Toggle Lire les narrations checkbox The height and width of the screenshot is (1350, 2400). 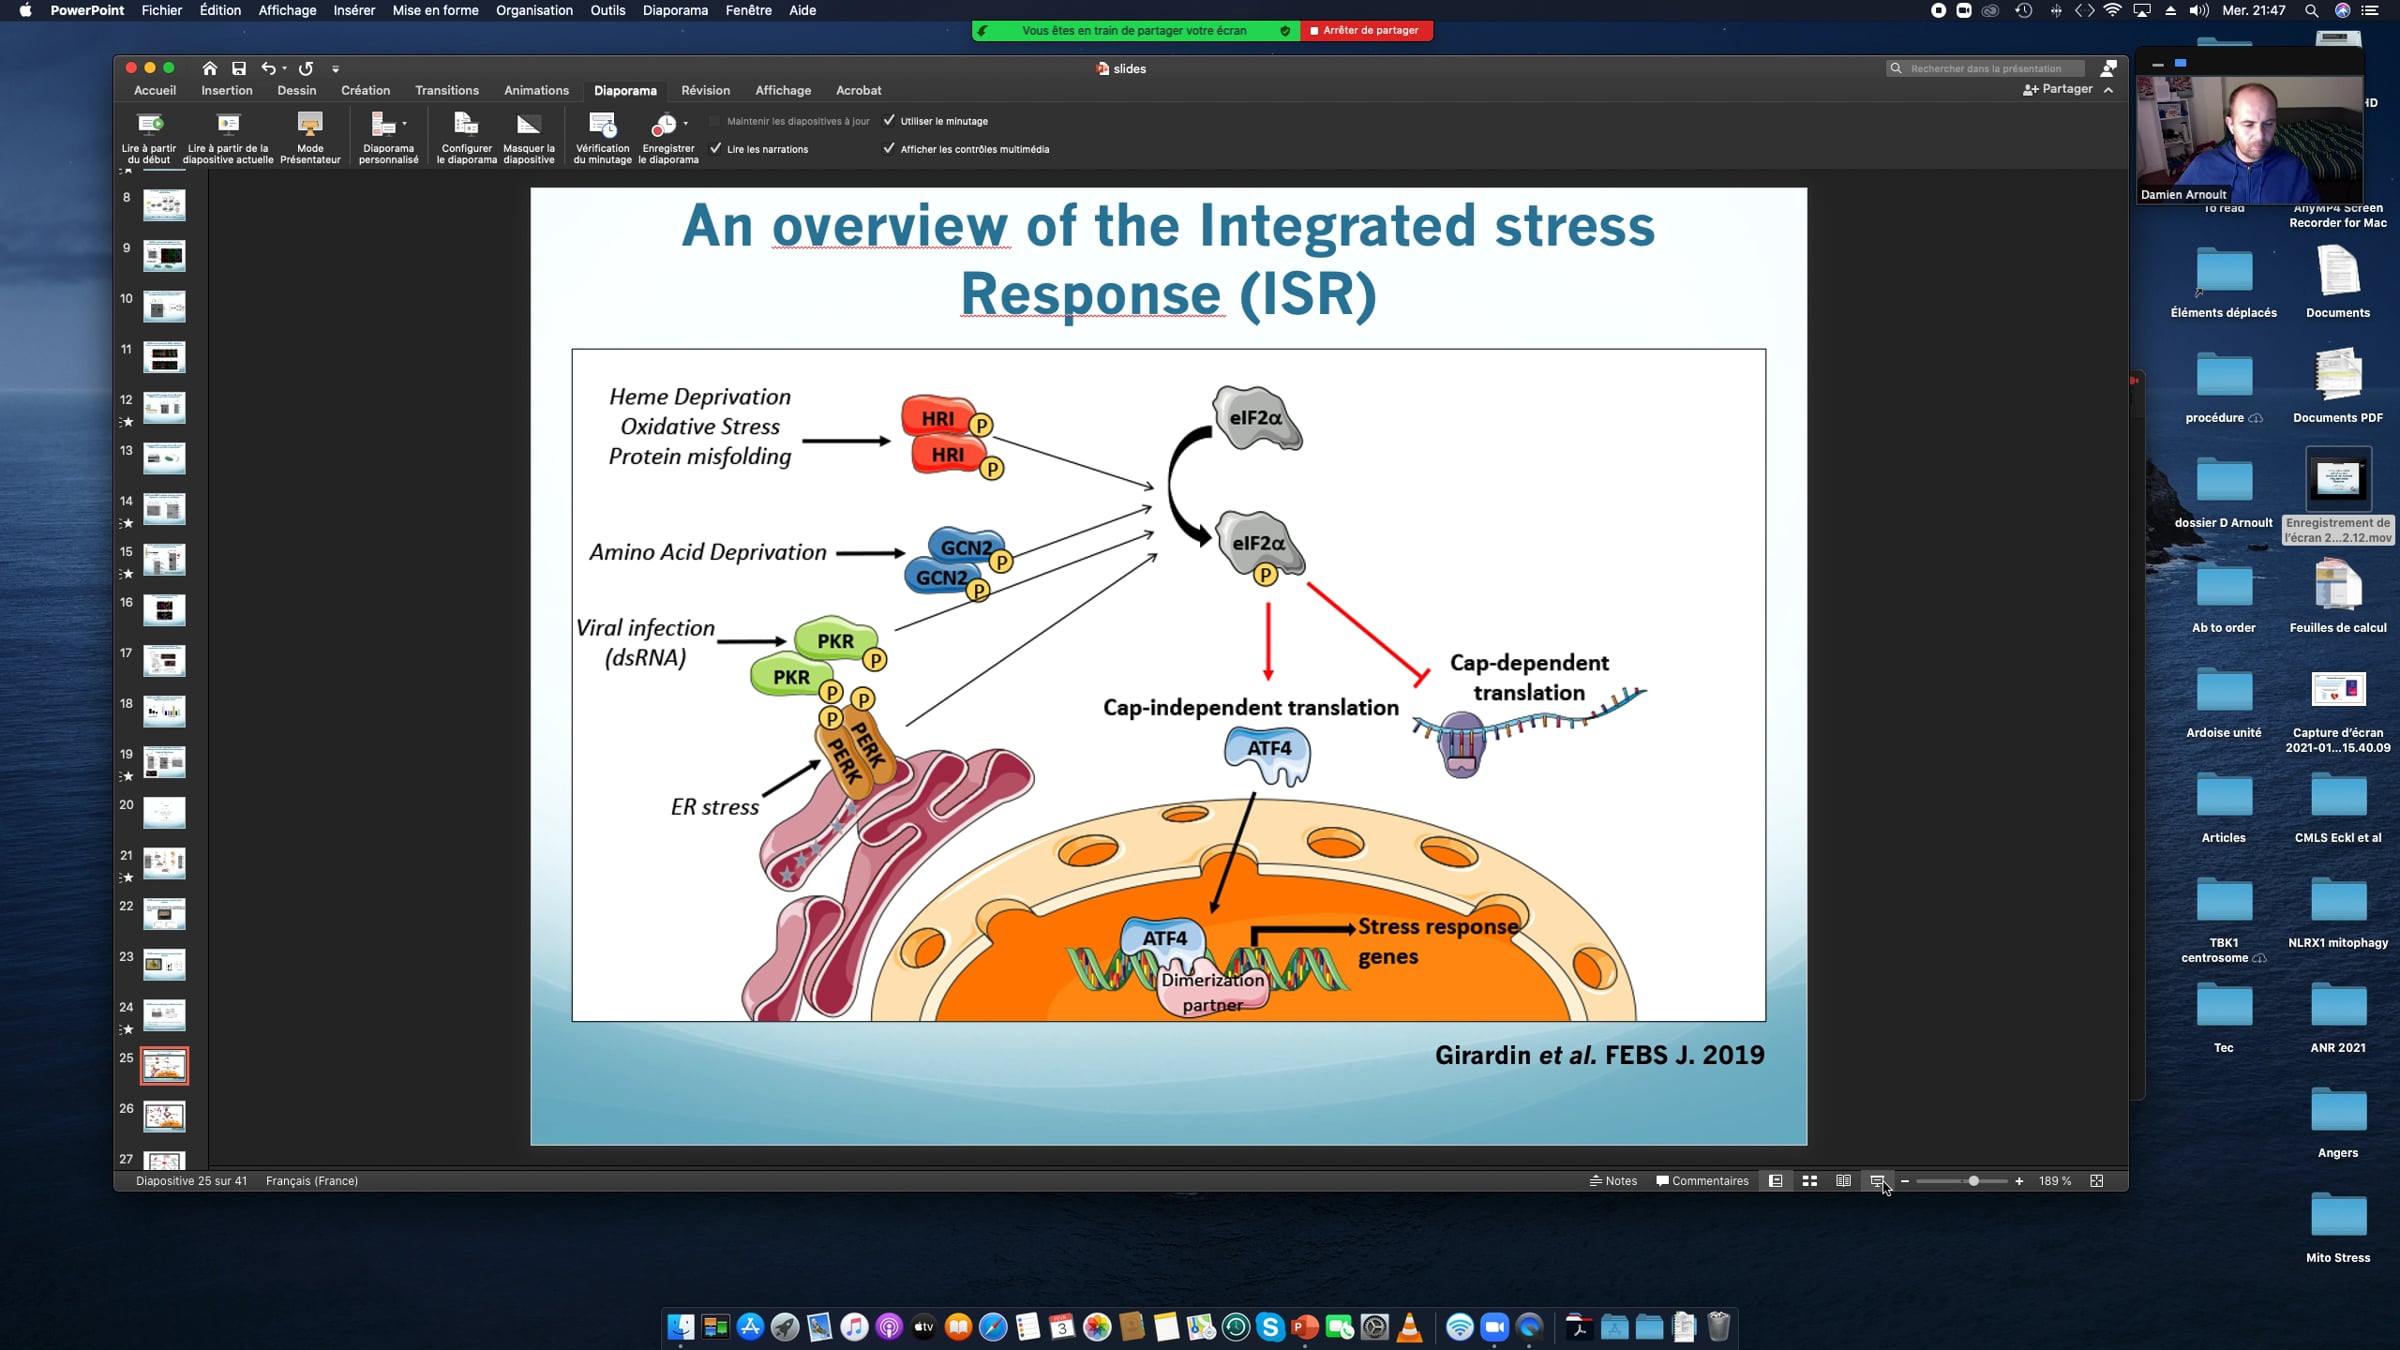(716, 149)
